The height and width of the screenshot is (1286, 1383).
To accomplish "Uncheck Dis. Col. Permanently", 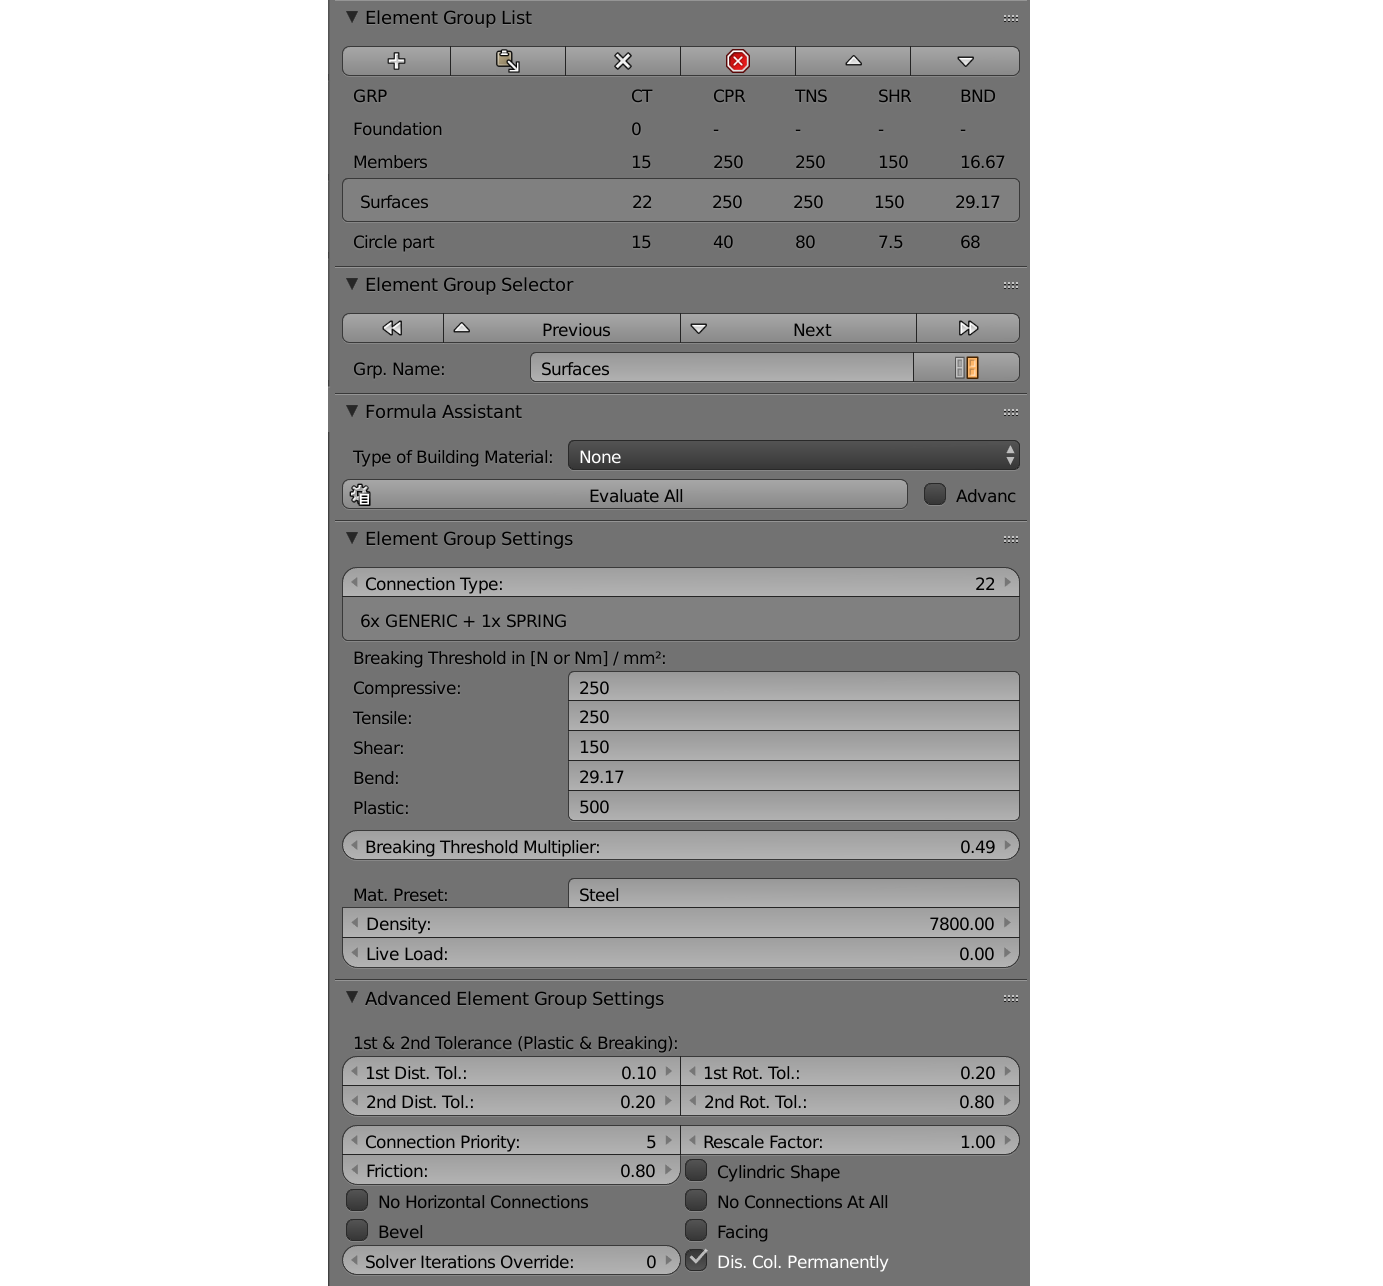I will (697, 1260).
